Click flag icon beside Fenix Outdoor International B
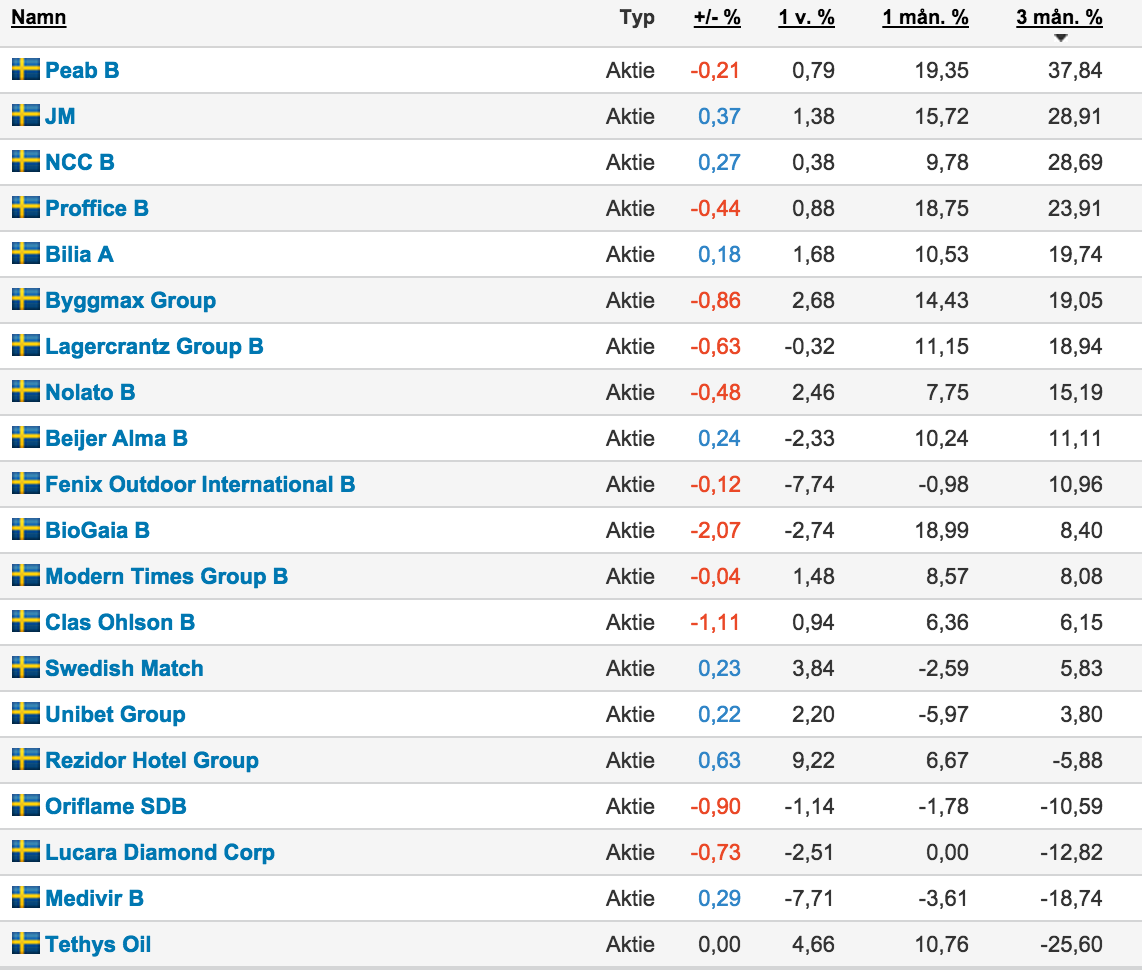Screen dimensions: 1142x980 coord(26,483)
